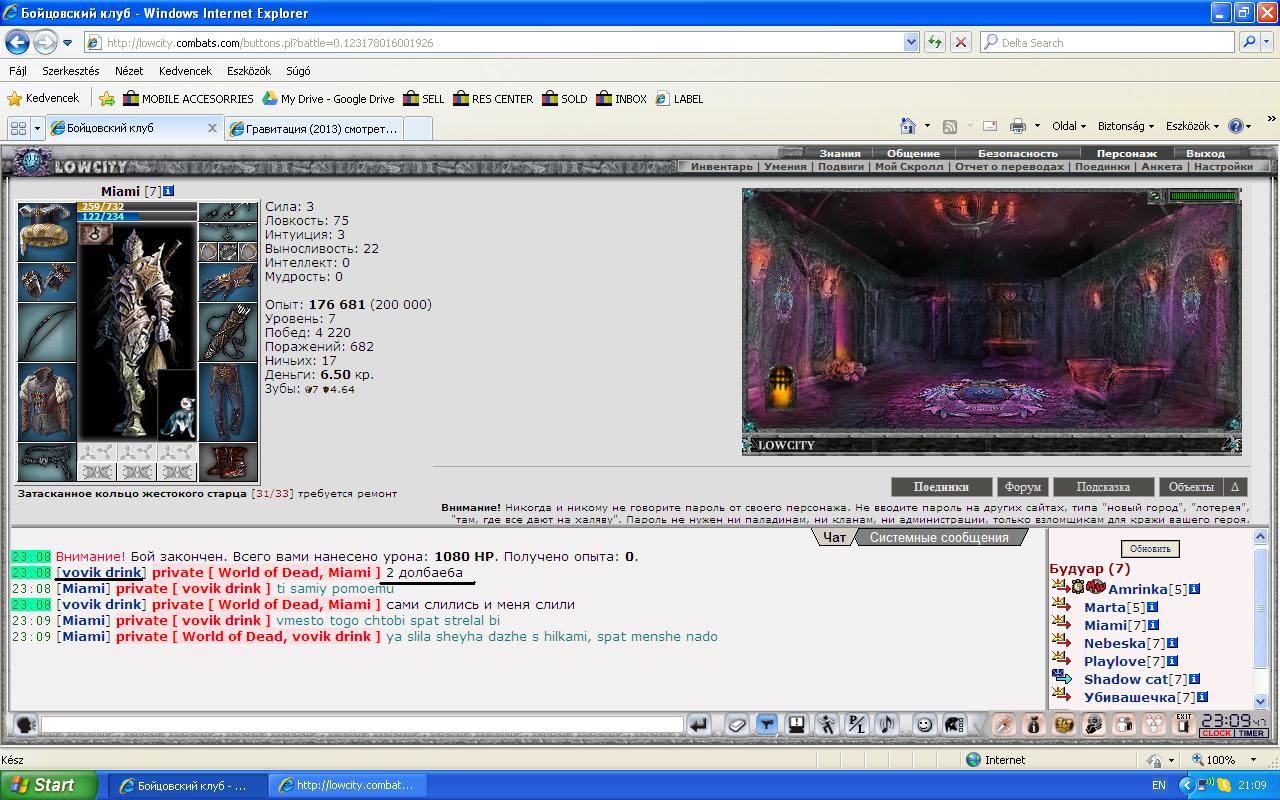This screenshot has height=800, width=1280.
Task: Open the Поединки submenu link
Action: click(1102, 167)
